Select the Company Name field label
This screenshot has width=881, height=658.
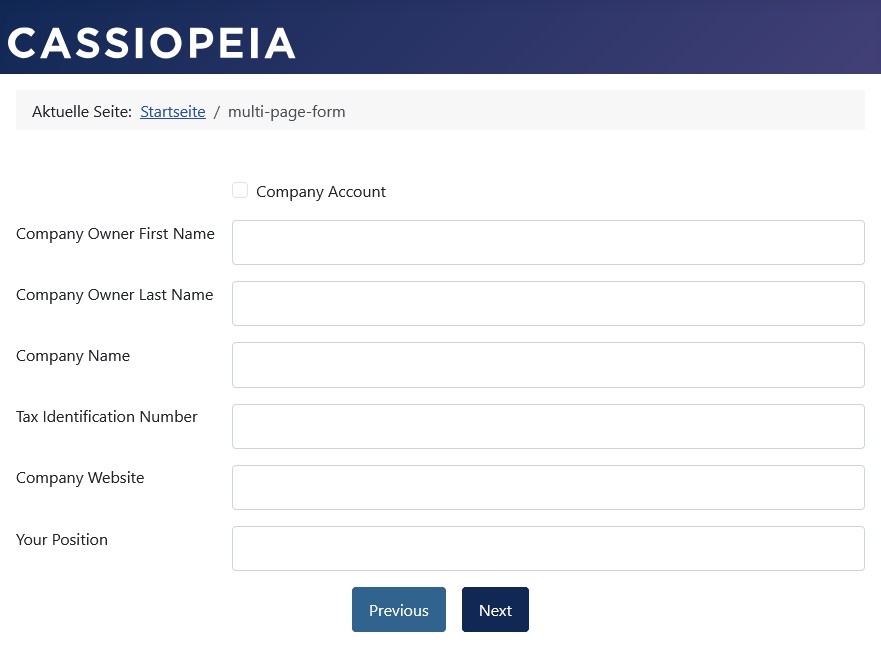[x=72, y=355]
